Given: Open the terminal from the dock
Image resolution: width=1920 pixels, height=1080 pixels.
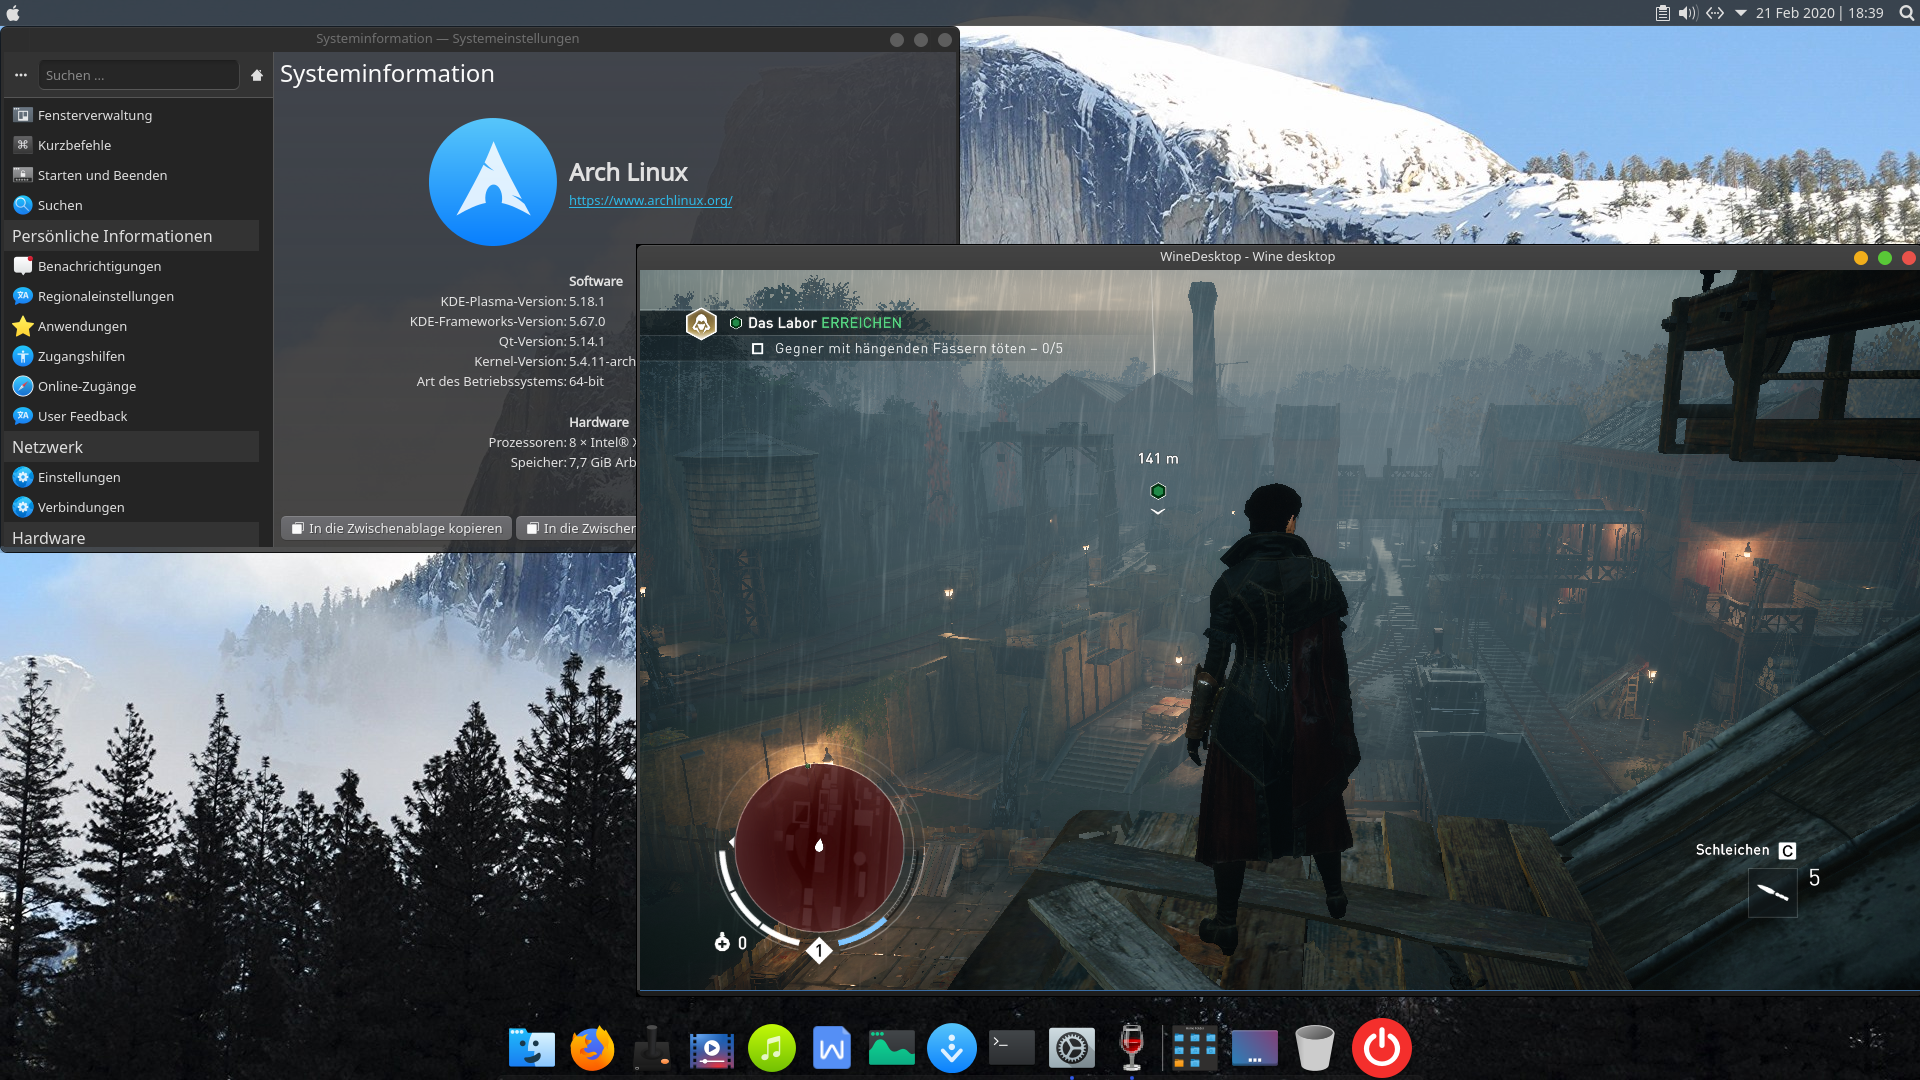Looking at the screenshot, I should pos(1011,1048).
